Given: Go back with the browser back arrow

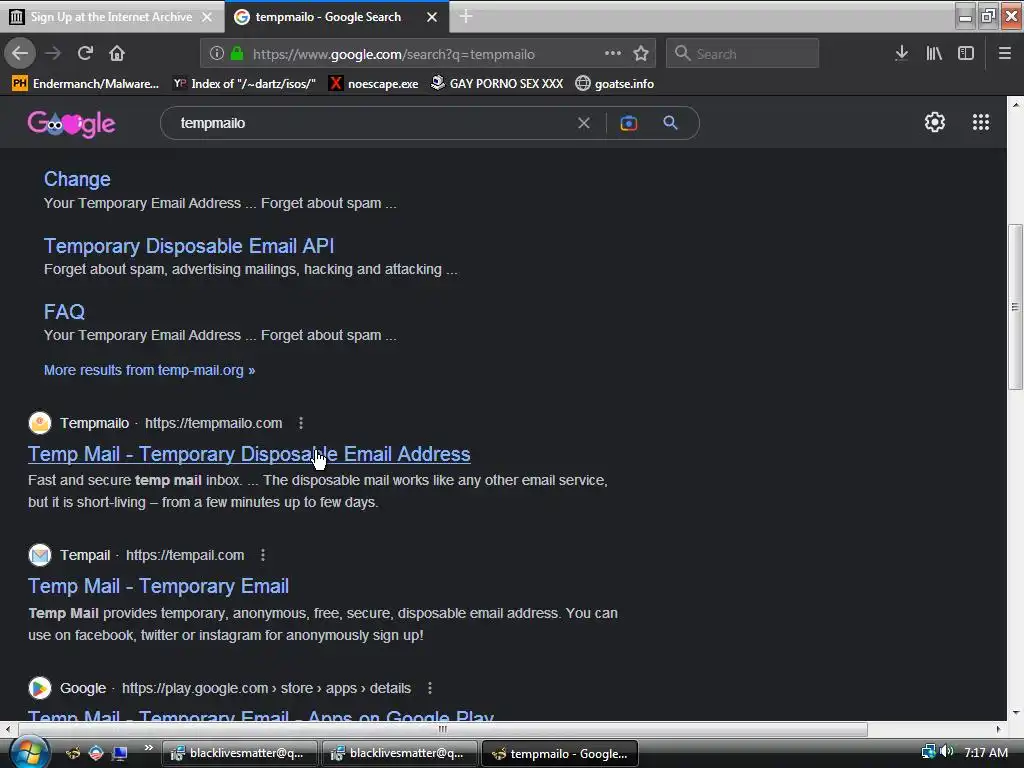Looking at the screenshot, I should [20, 53].
